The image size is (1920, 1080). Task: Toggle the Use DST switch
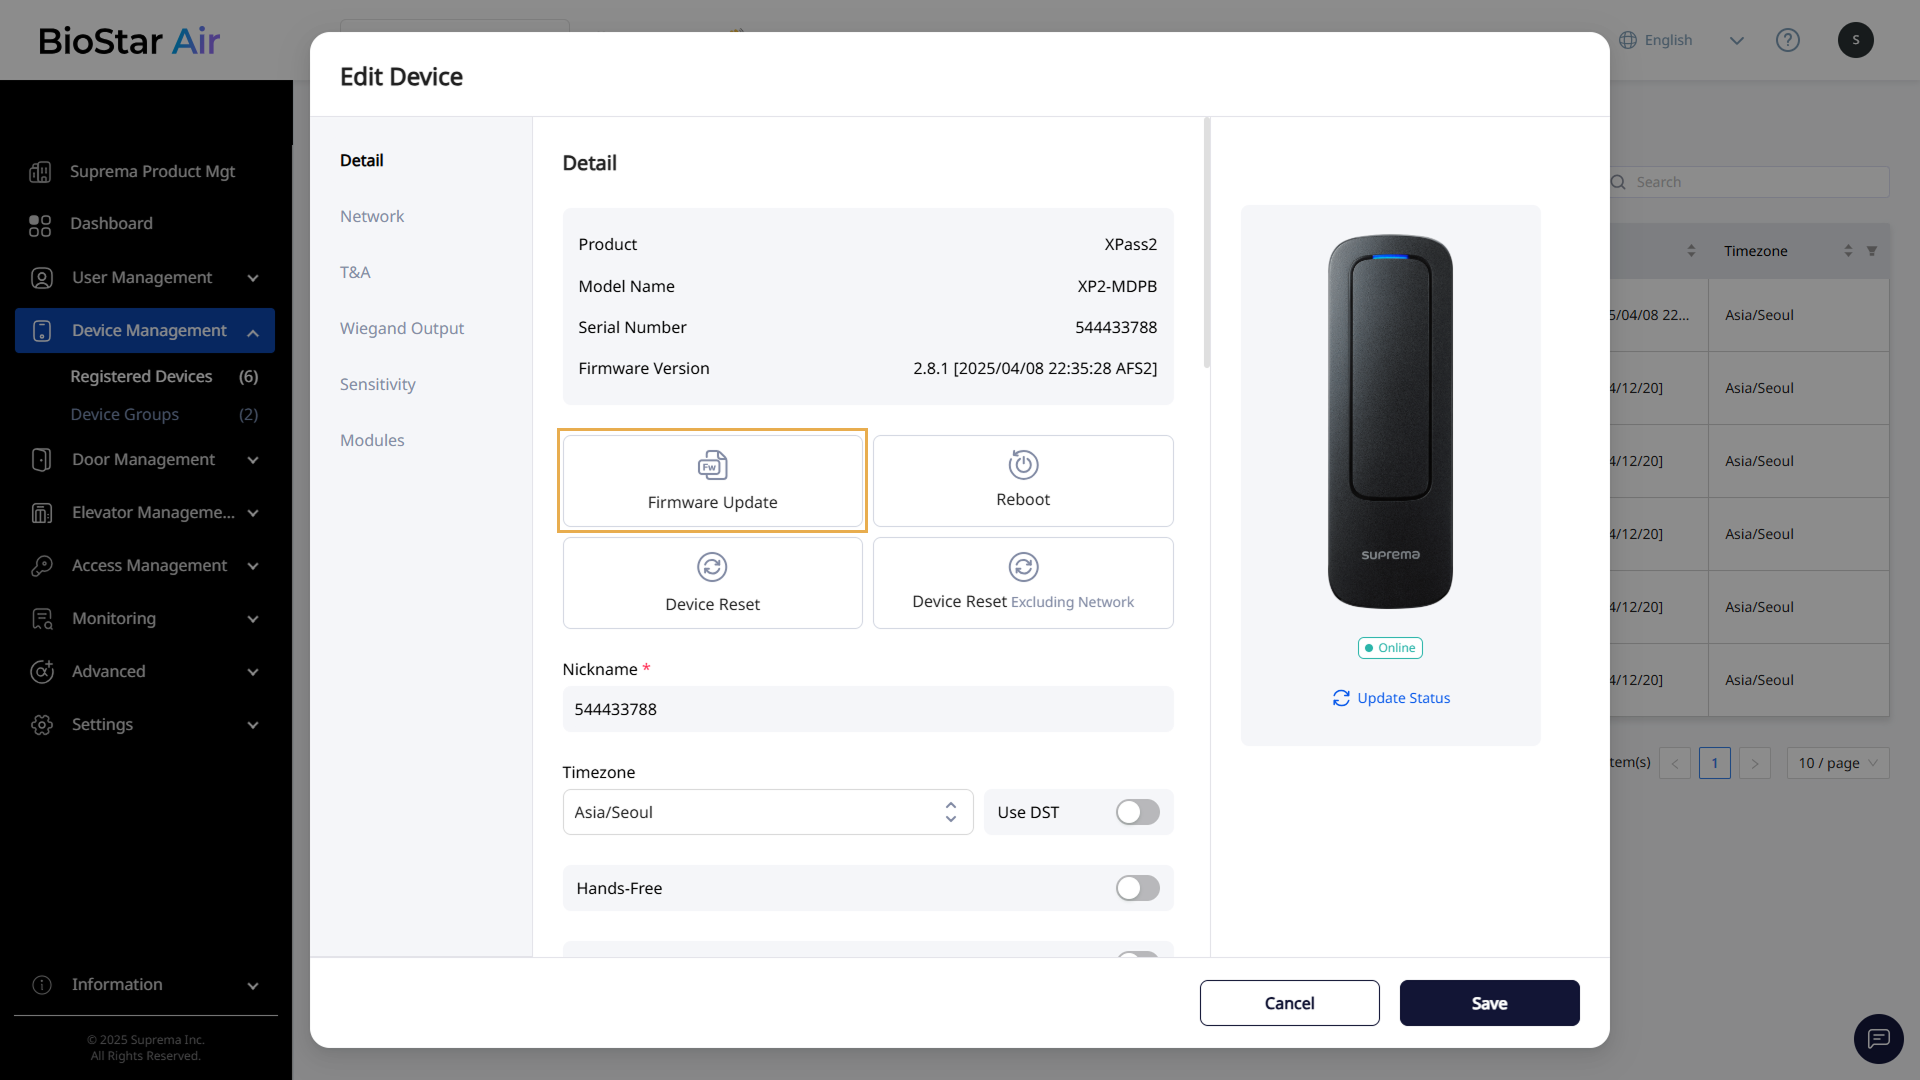[x=1137, y=812]
